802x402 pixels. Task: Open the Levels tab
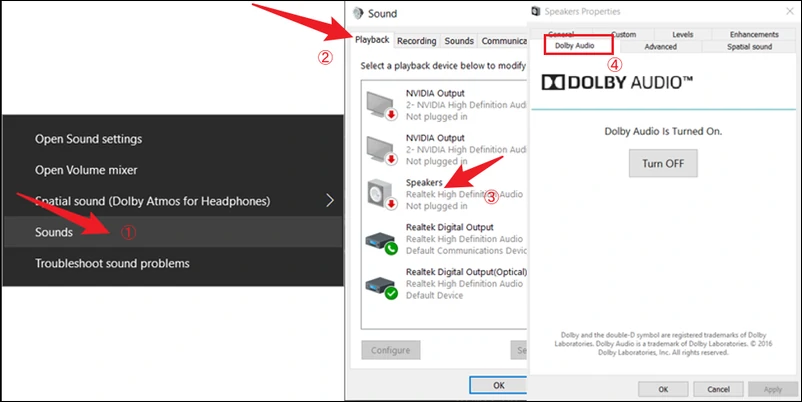click(x=682, y=34)
